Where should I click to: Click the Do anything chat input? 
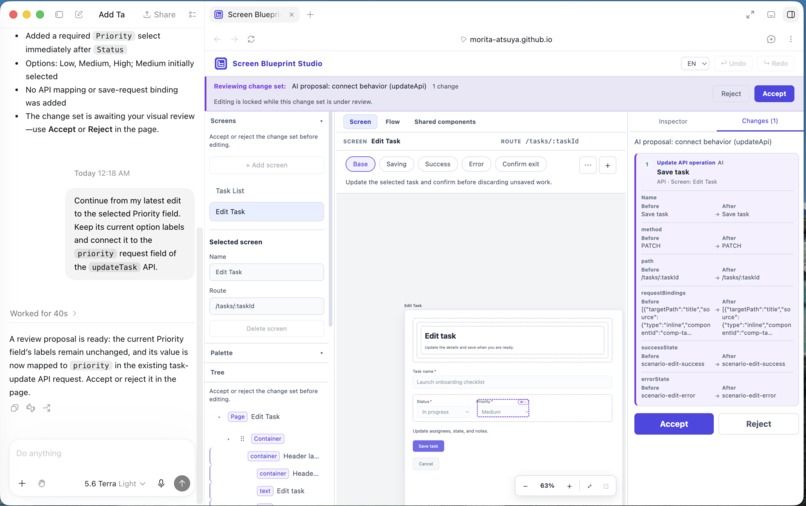[x=102, y=453]
